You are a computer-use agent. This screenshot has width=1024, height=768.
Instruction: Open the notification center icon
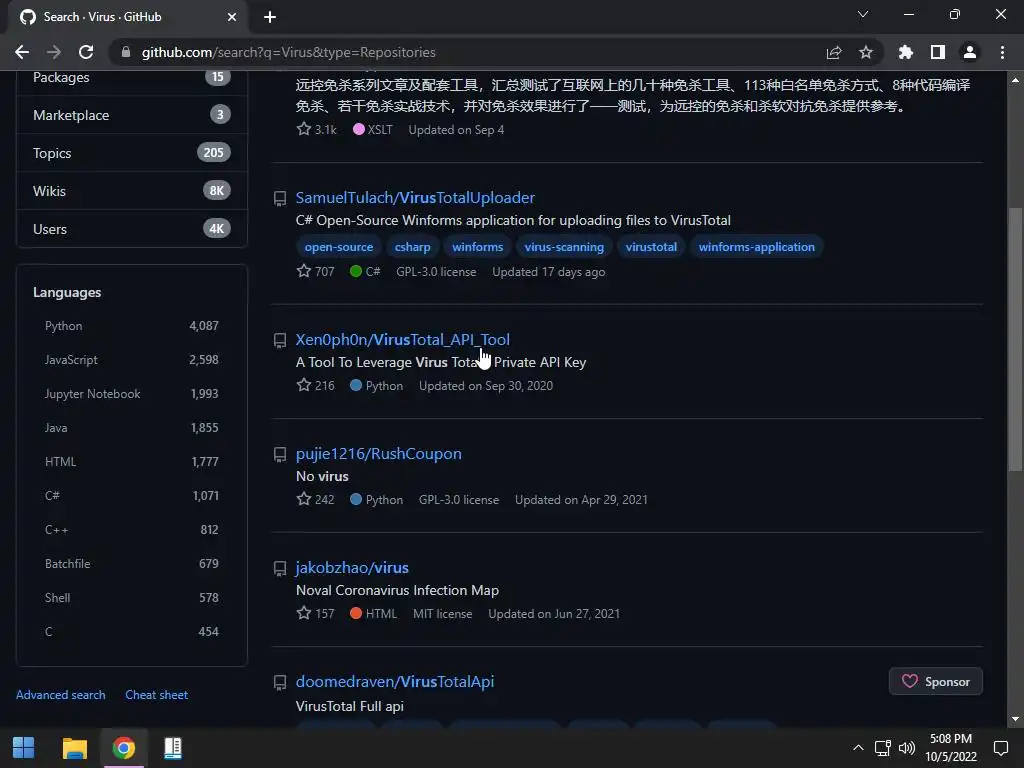(1000, 748)
